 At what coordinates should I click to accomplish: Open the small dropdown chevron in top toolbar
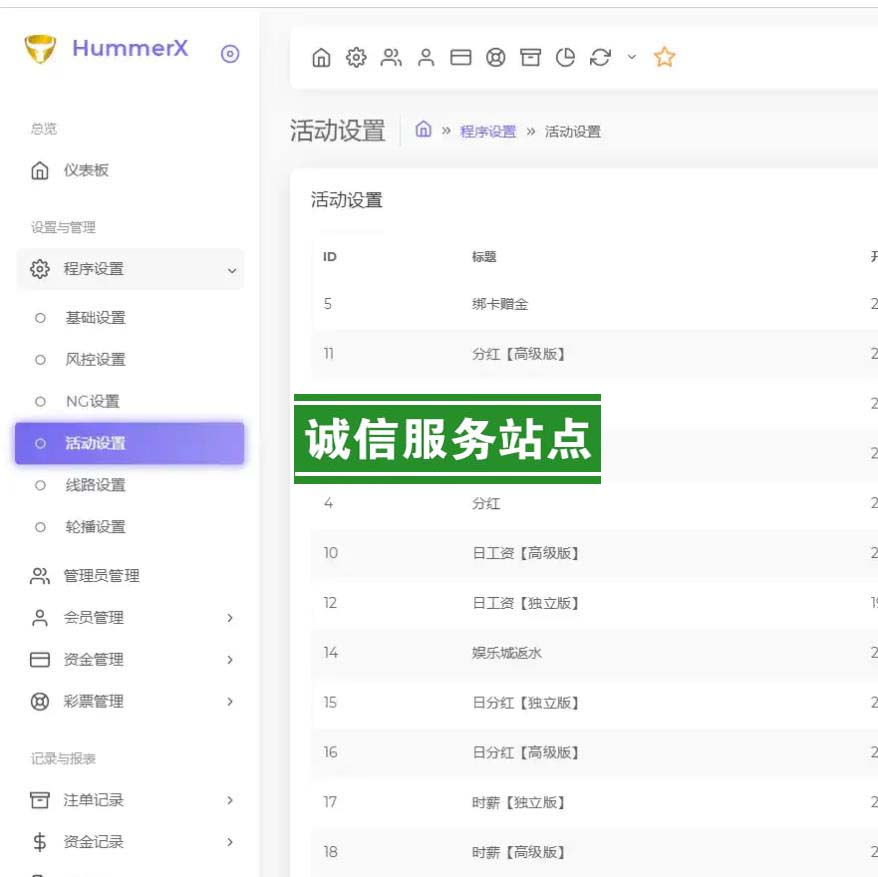(631, 57)
